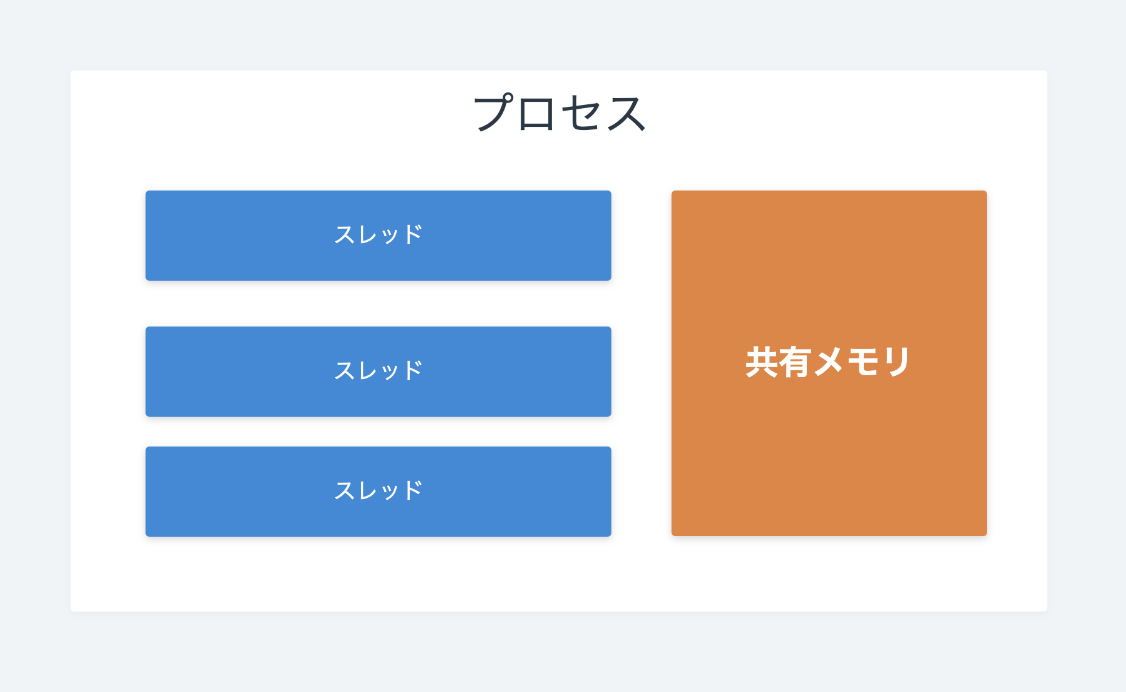Image resolution: width=1126 pixels, height=692 pixels.
Task: Click white space between スレッド boxes and 共有メモリ
Action: pos(641,363)
